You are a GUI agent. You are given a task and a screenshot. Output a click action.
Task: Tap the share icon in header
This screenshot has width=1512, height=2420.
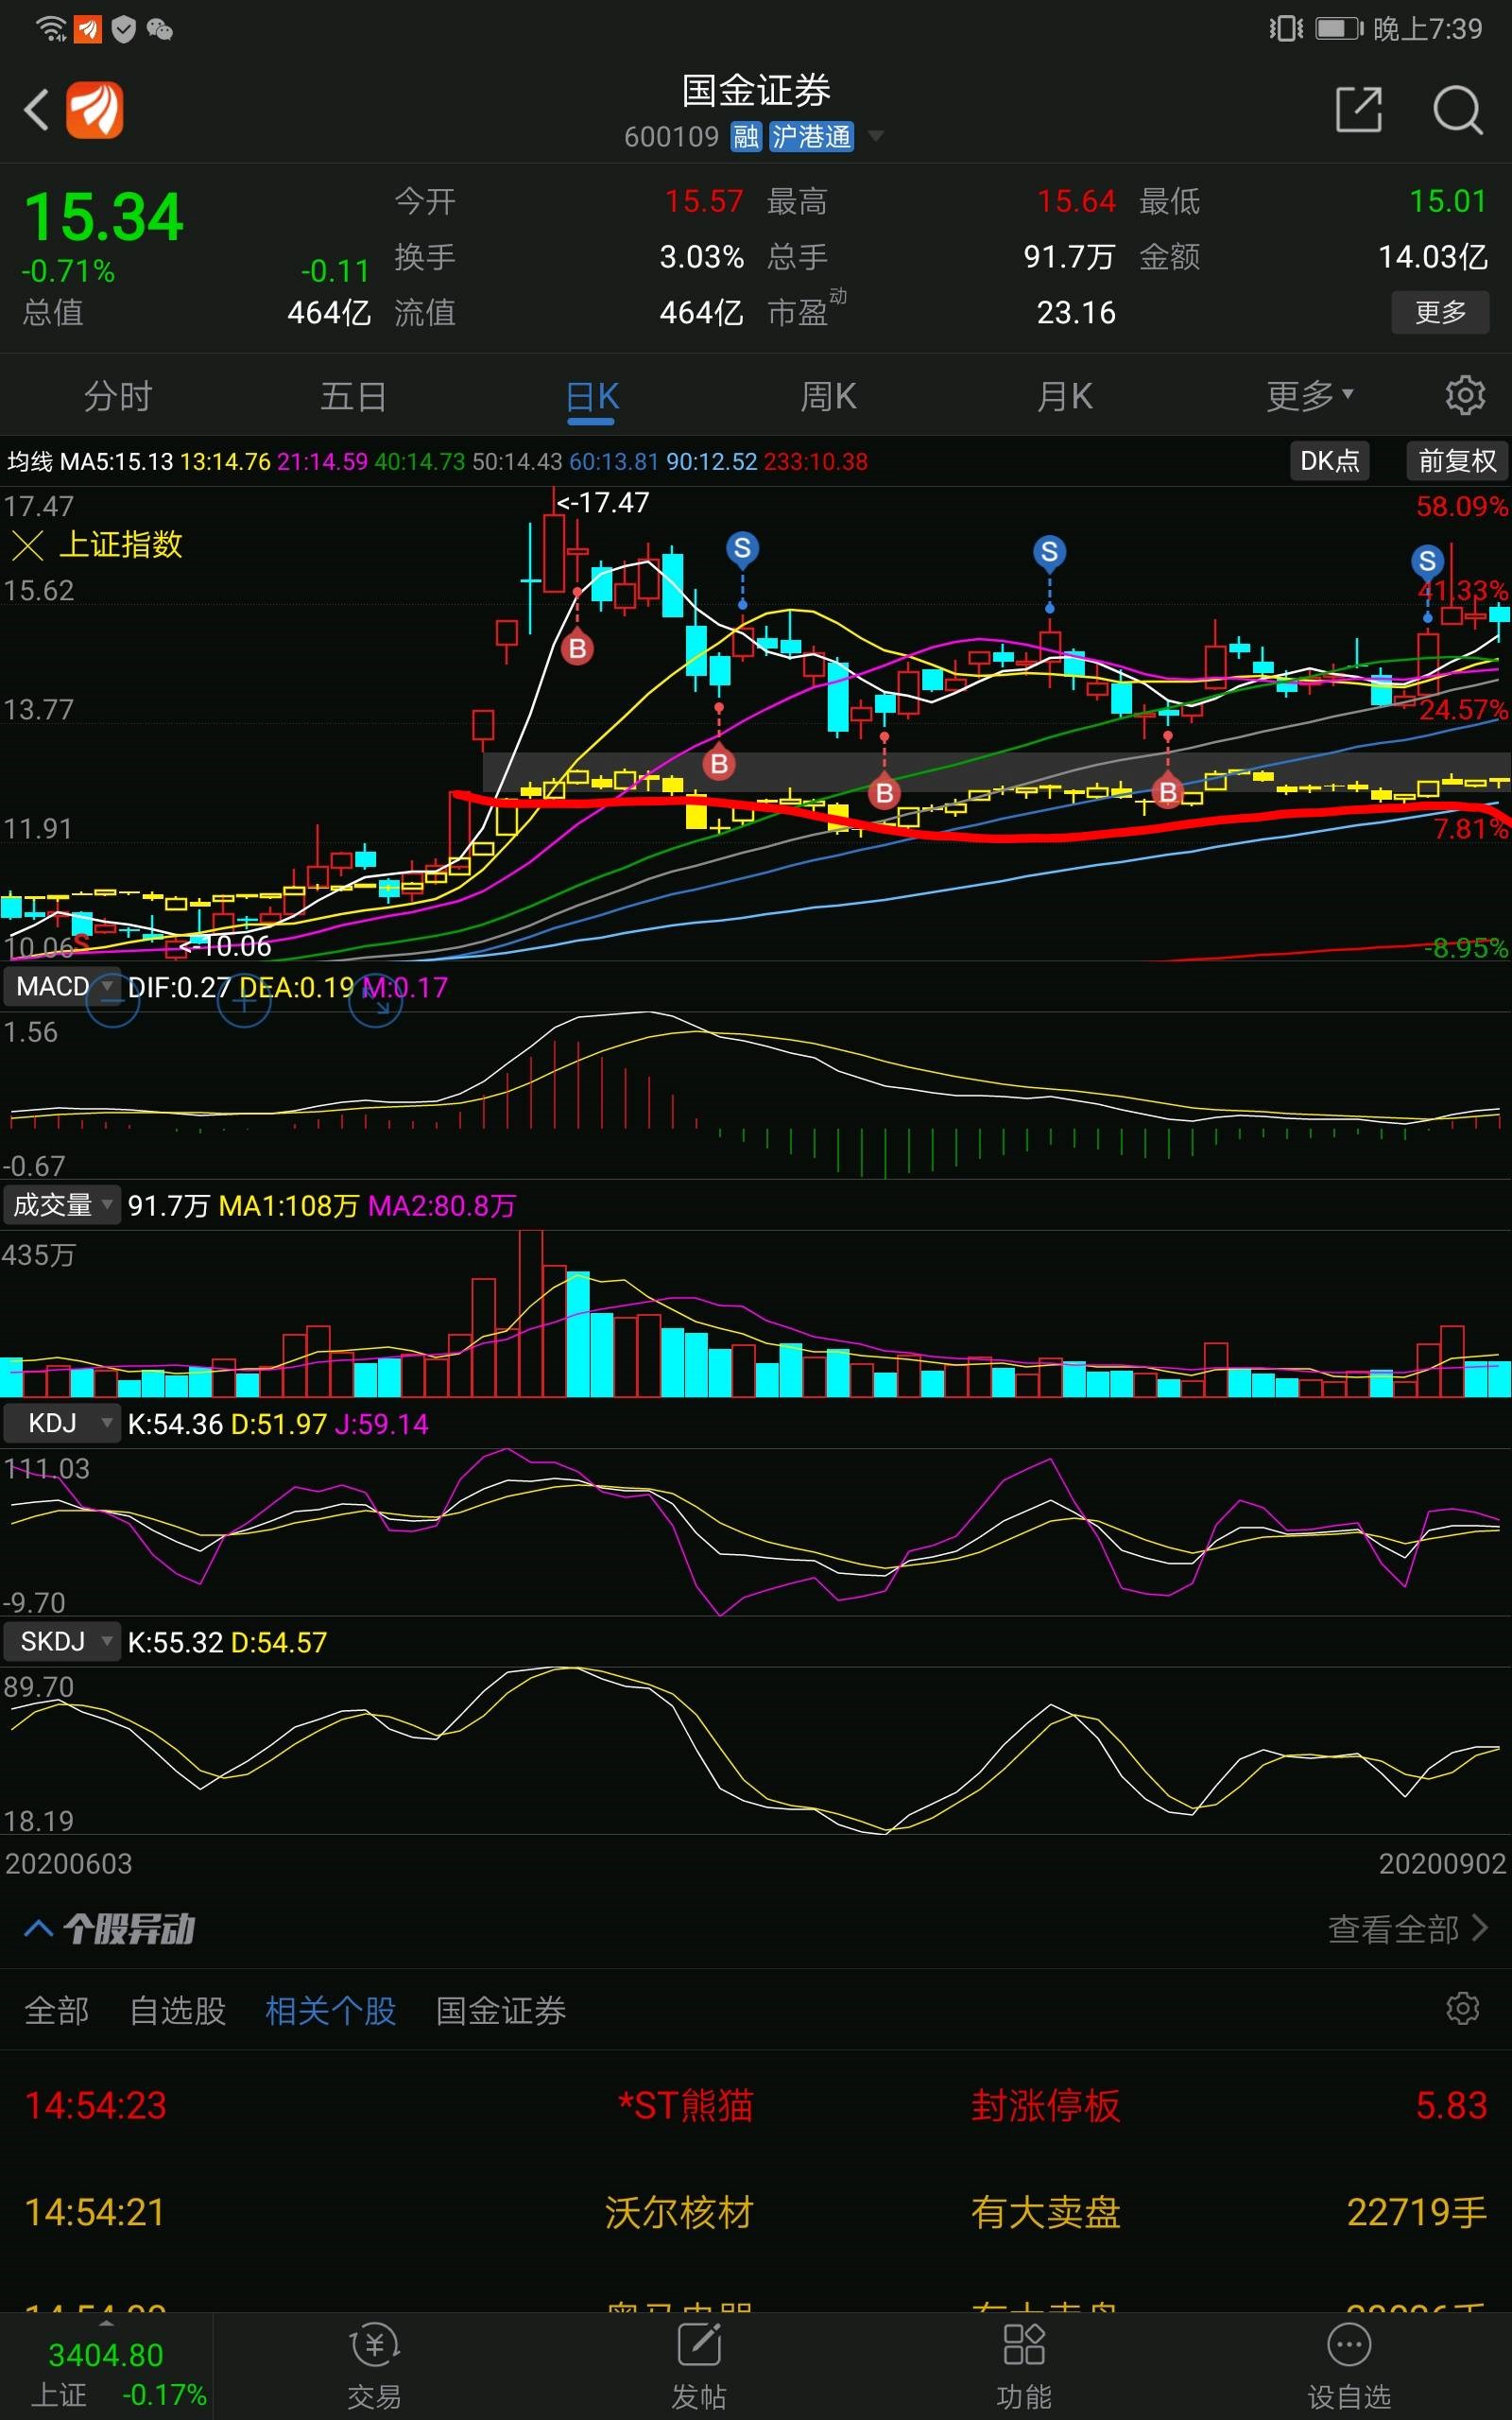click(x=1359, y=110)
